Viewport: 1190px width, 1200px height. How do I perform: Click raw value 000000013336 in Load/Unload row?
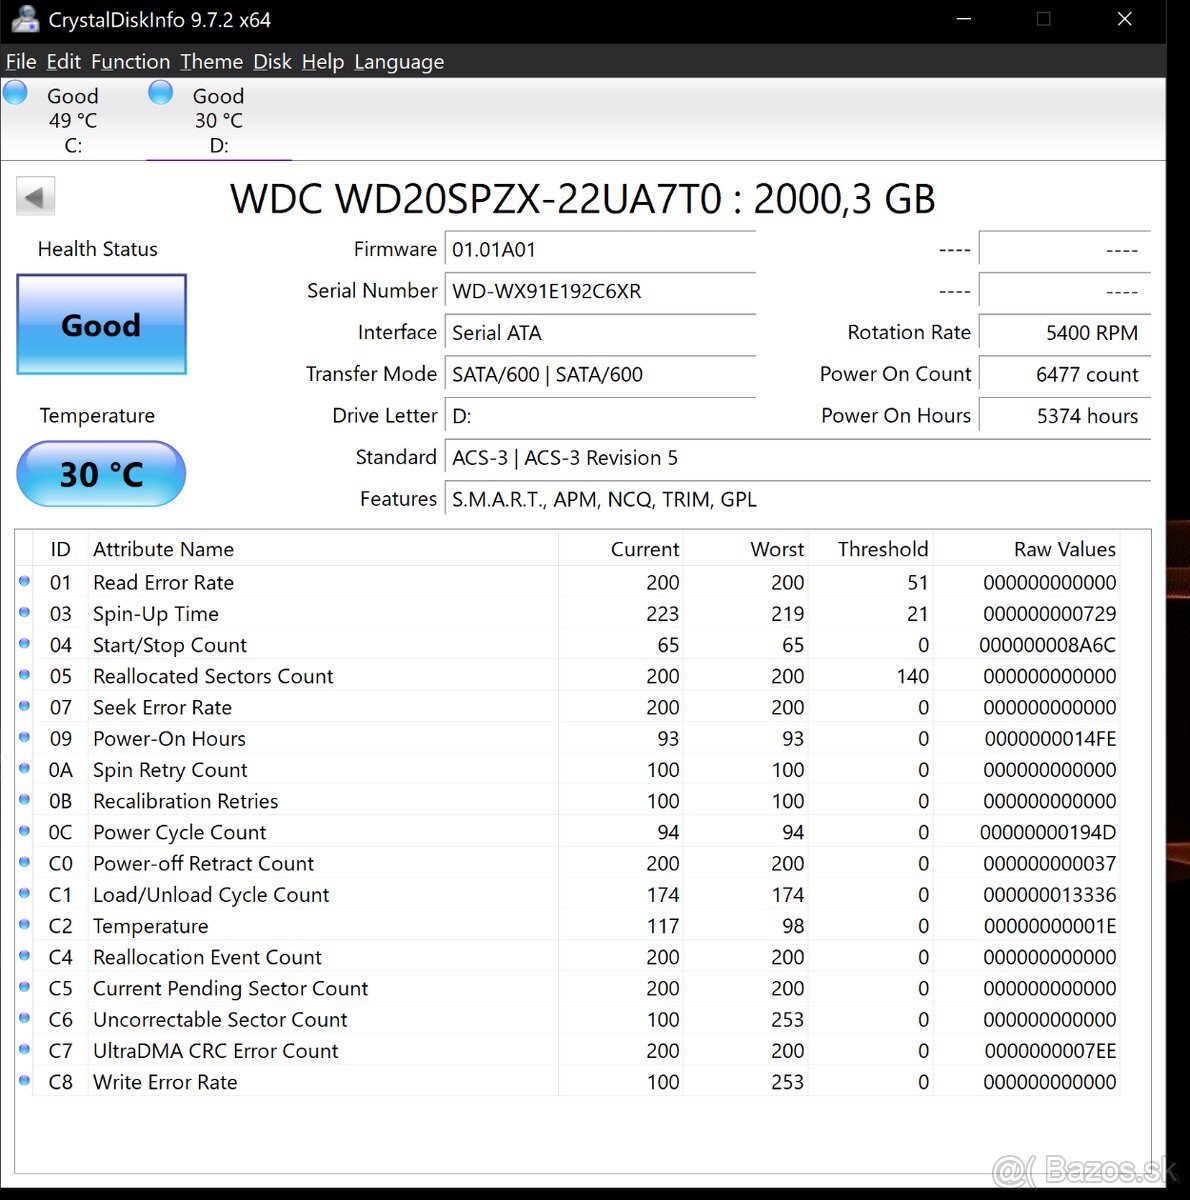1050,895
